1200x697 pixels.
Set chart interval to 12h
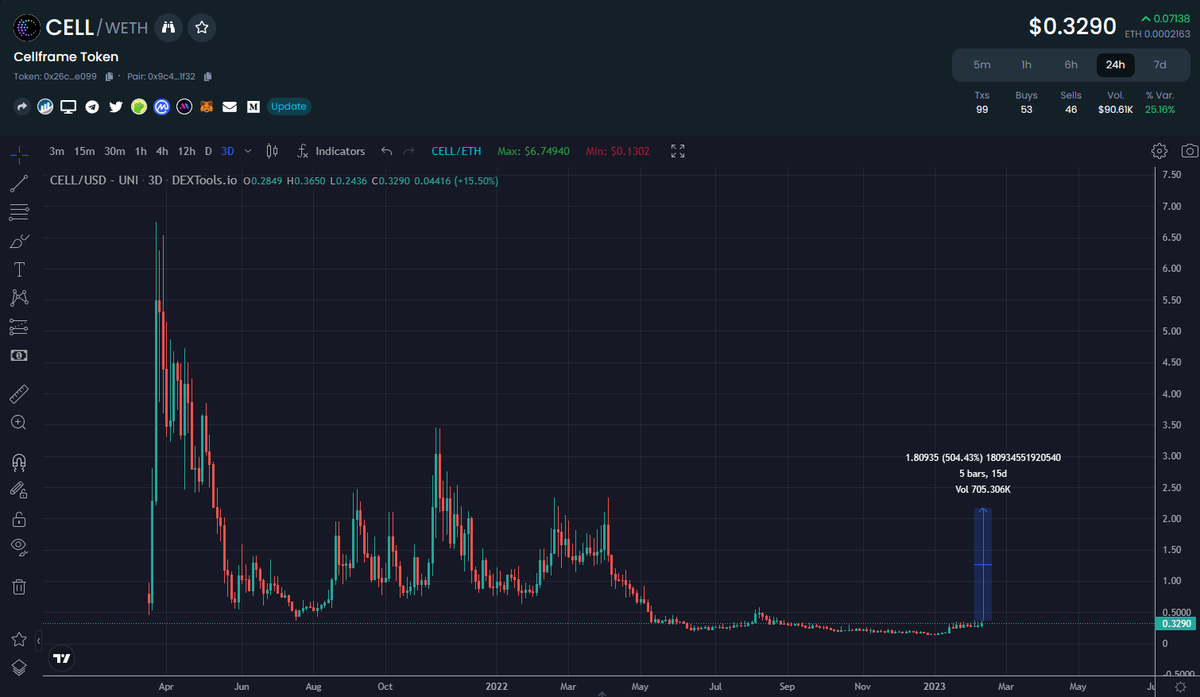pos(186,151)
